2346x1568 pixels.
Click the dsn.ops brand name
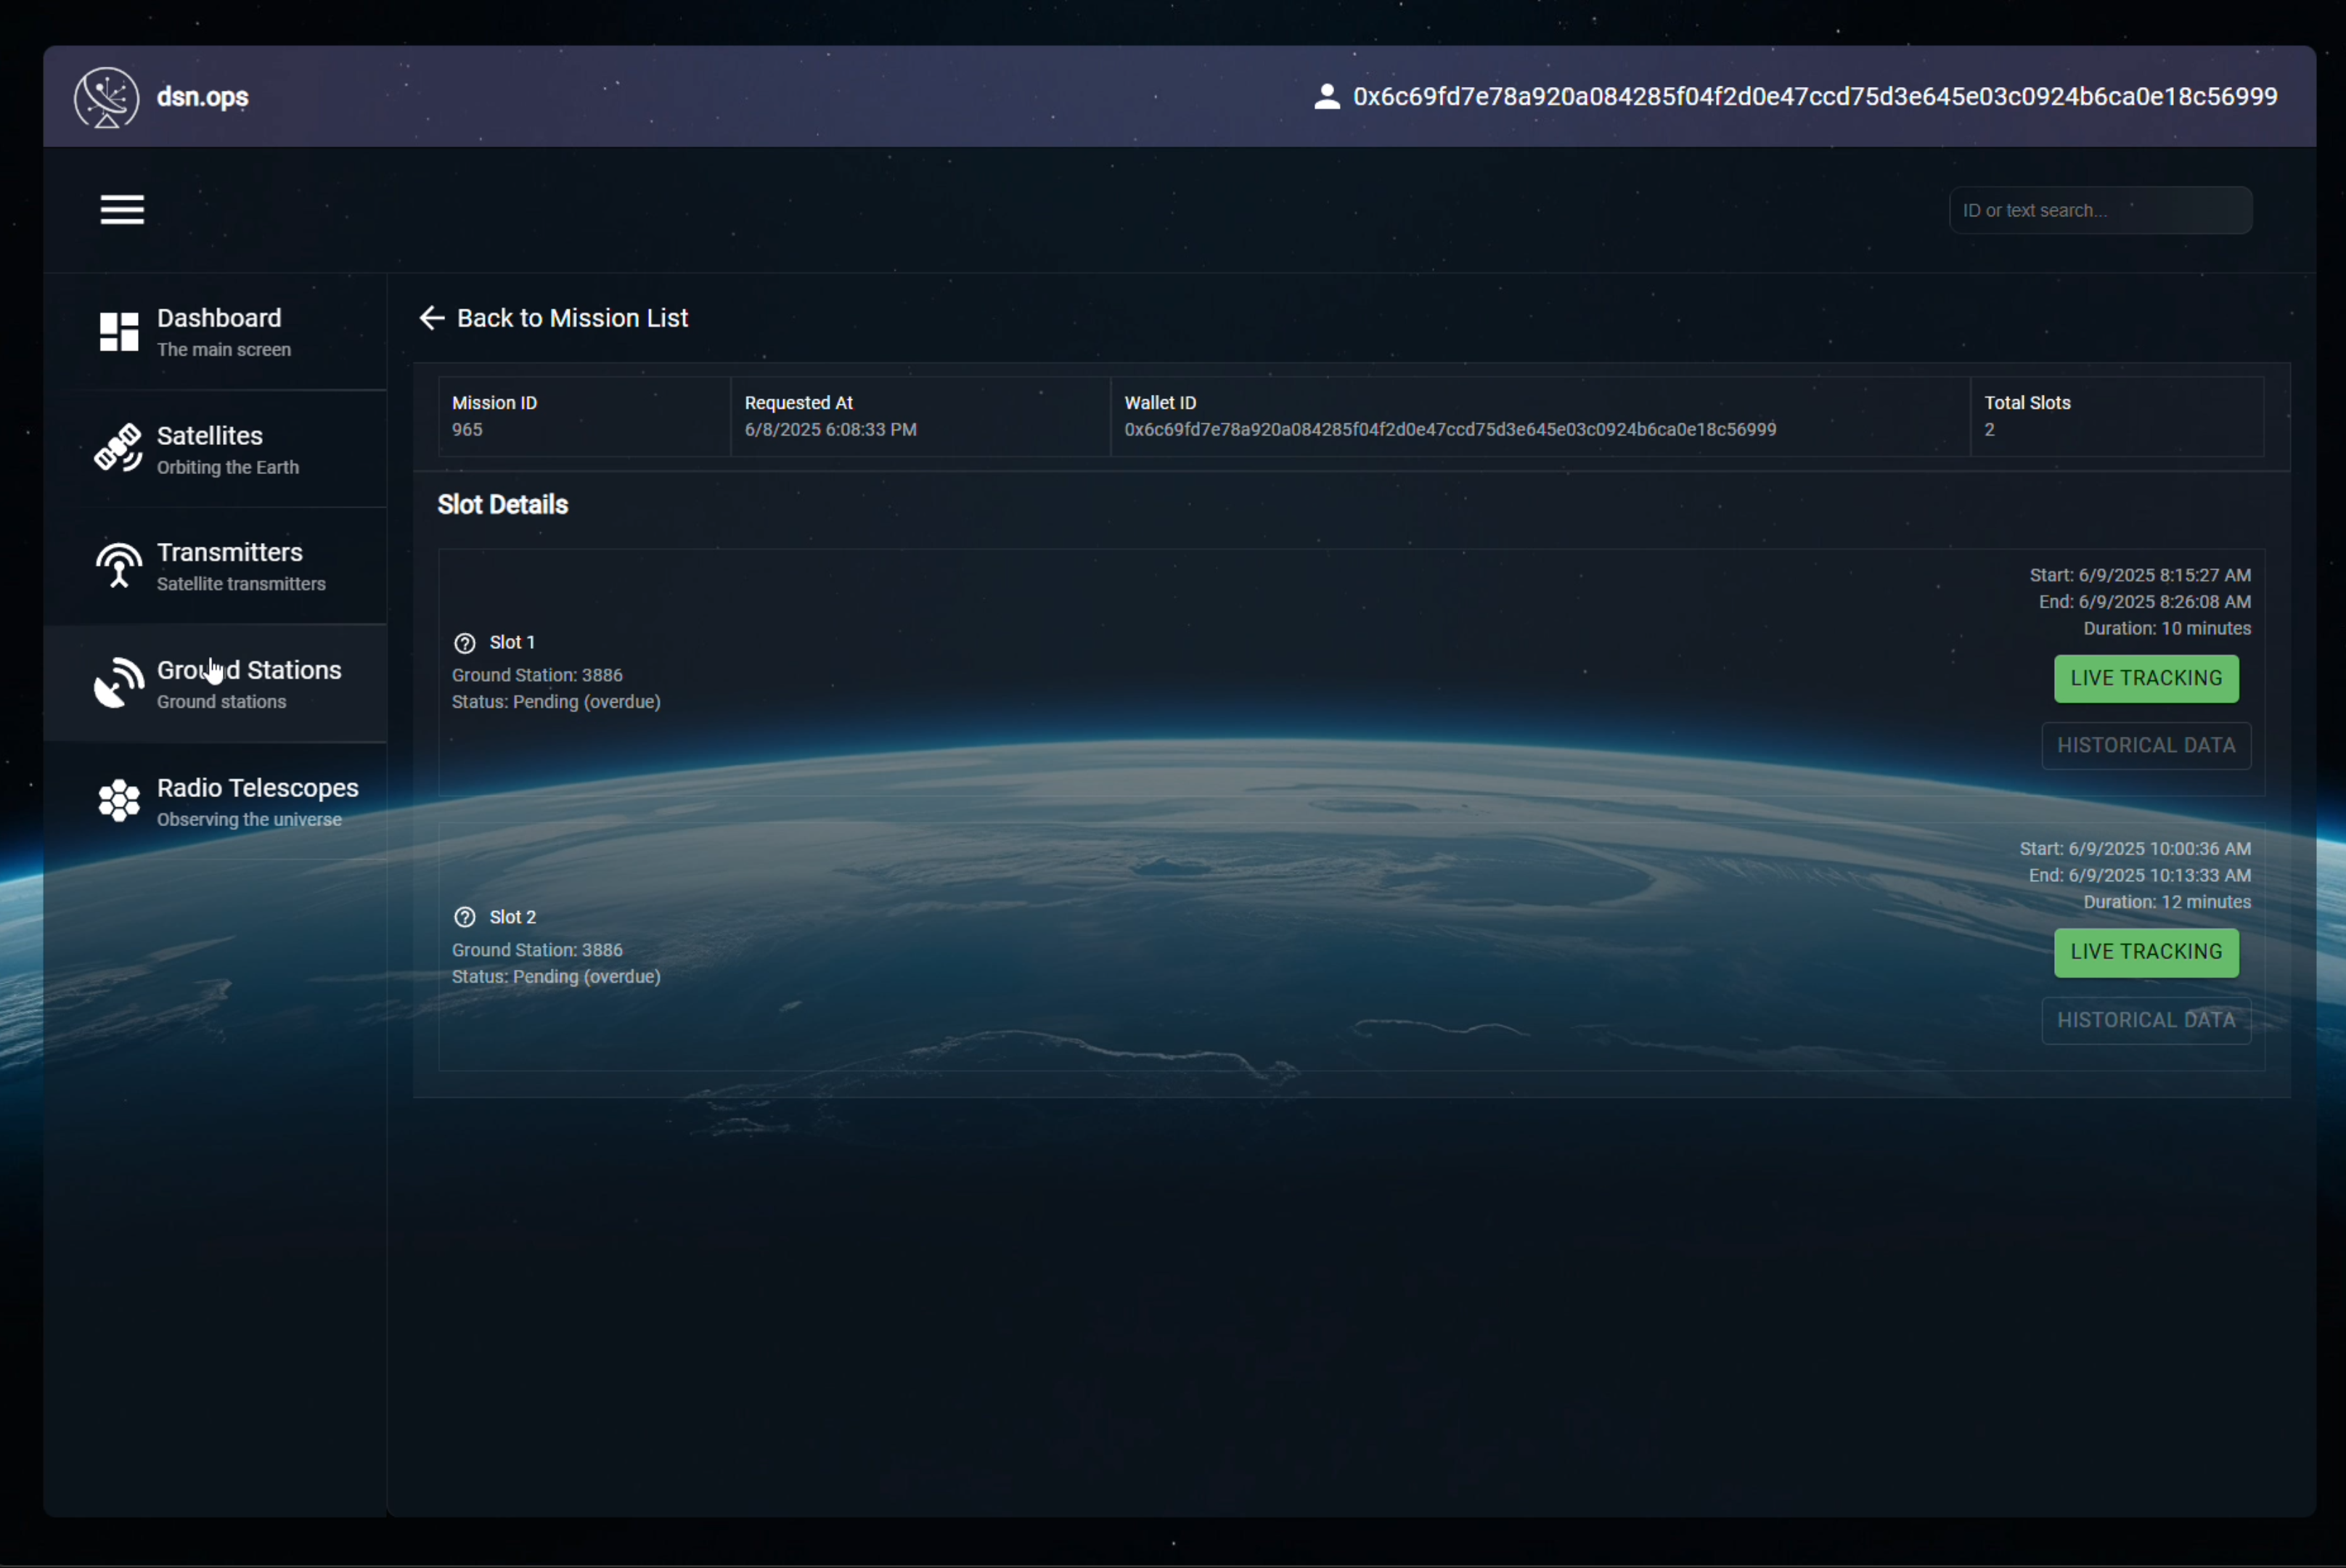[x=203, y=97]
